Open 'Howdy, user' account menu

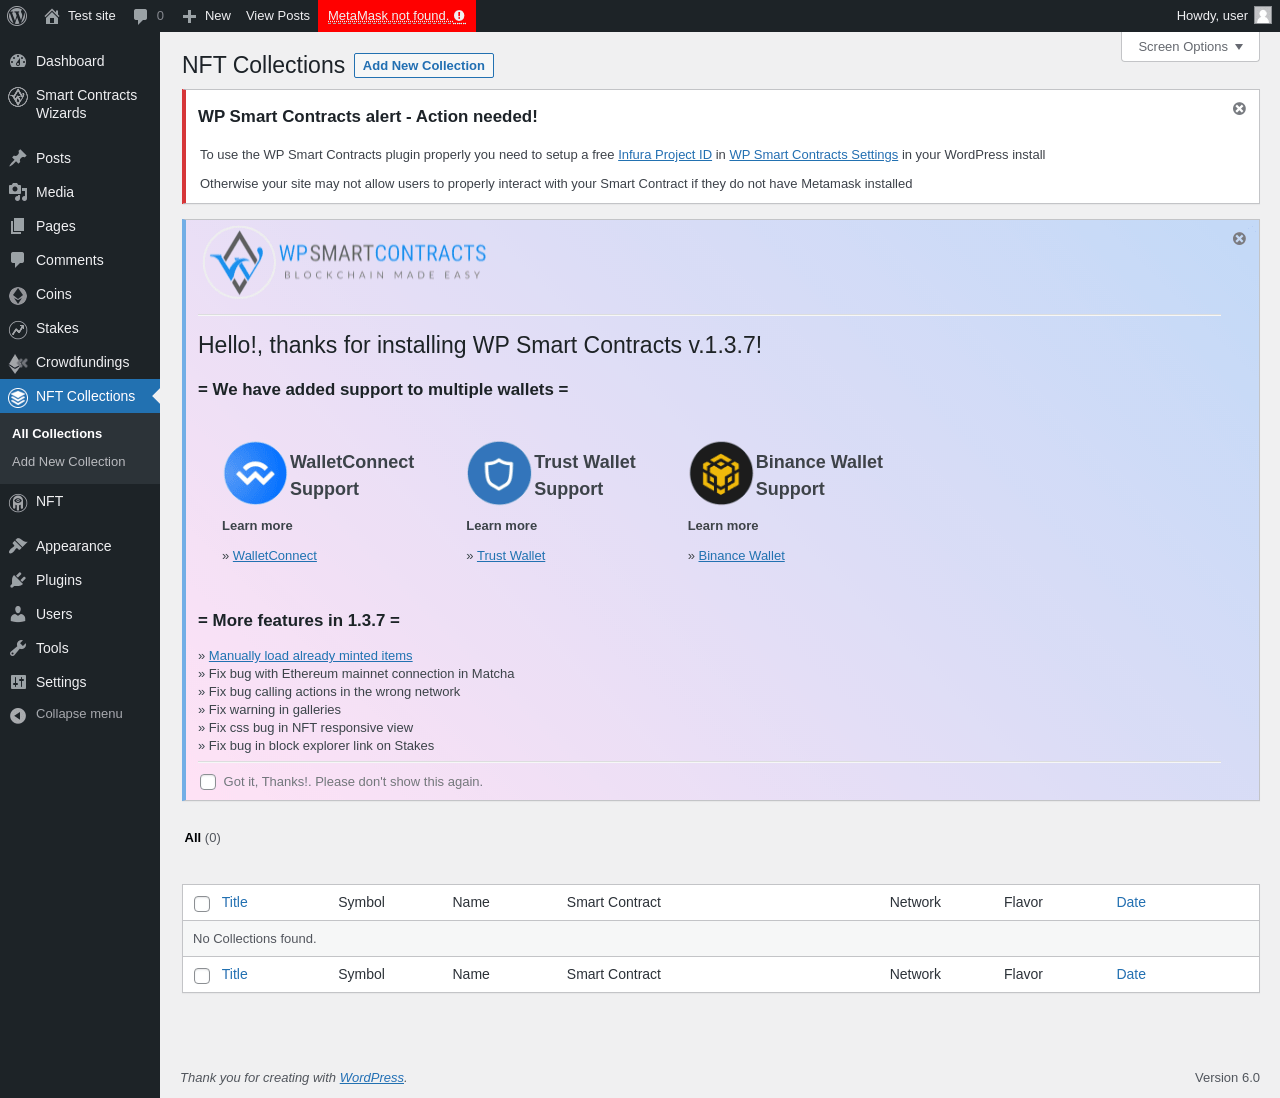[x=1223, y=16]
